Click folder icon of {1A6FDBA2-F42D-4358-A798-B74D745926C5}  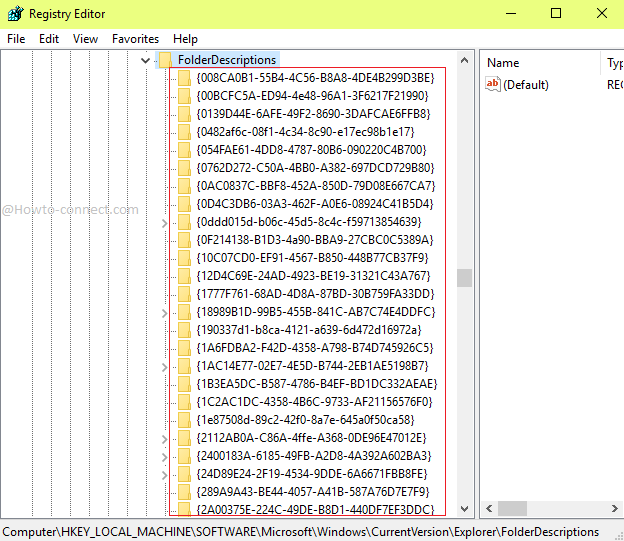[184, 348]
